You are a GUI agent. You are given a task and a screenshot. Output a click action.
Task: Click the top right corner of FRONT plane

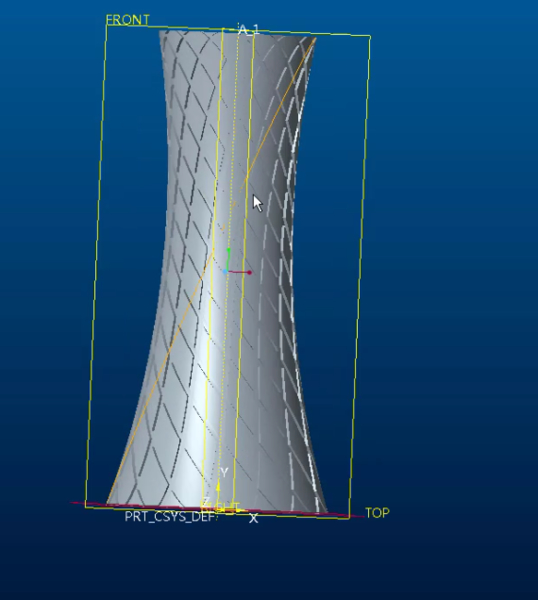tap(370, 36)
